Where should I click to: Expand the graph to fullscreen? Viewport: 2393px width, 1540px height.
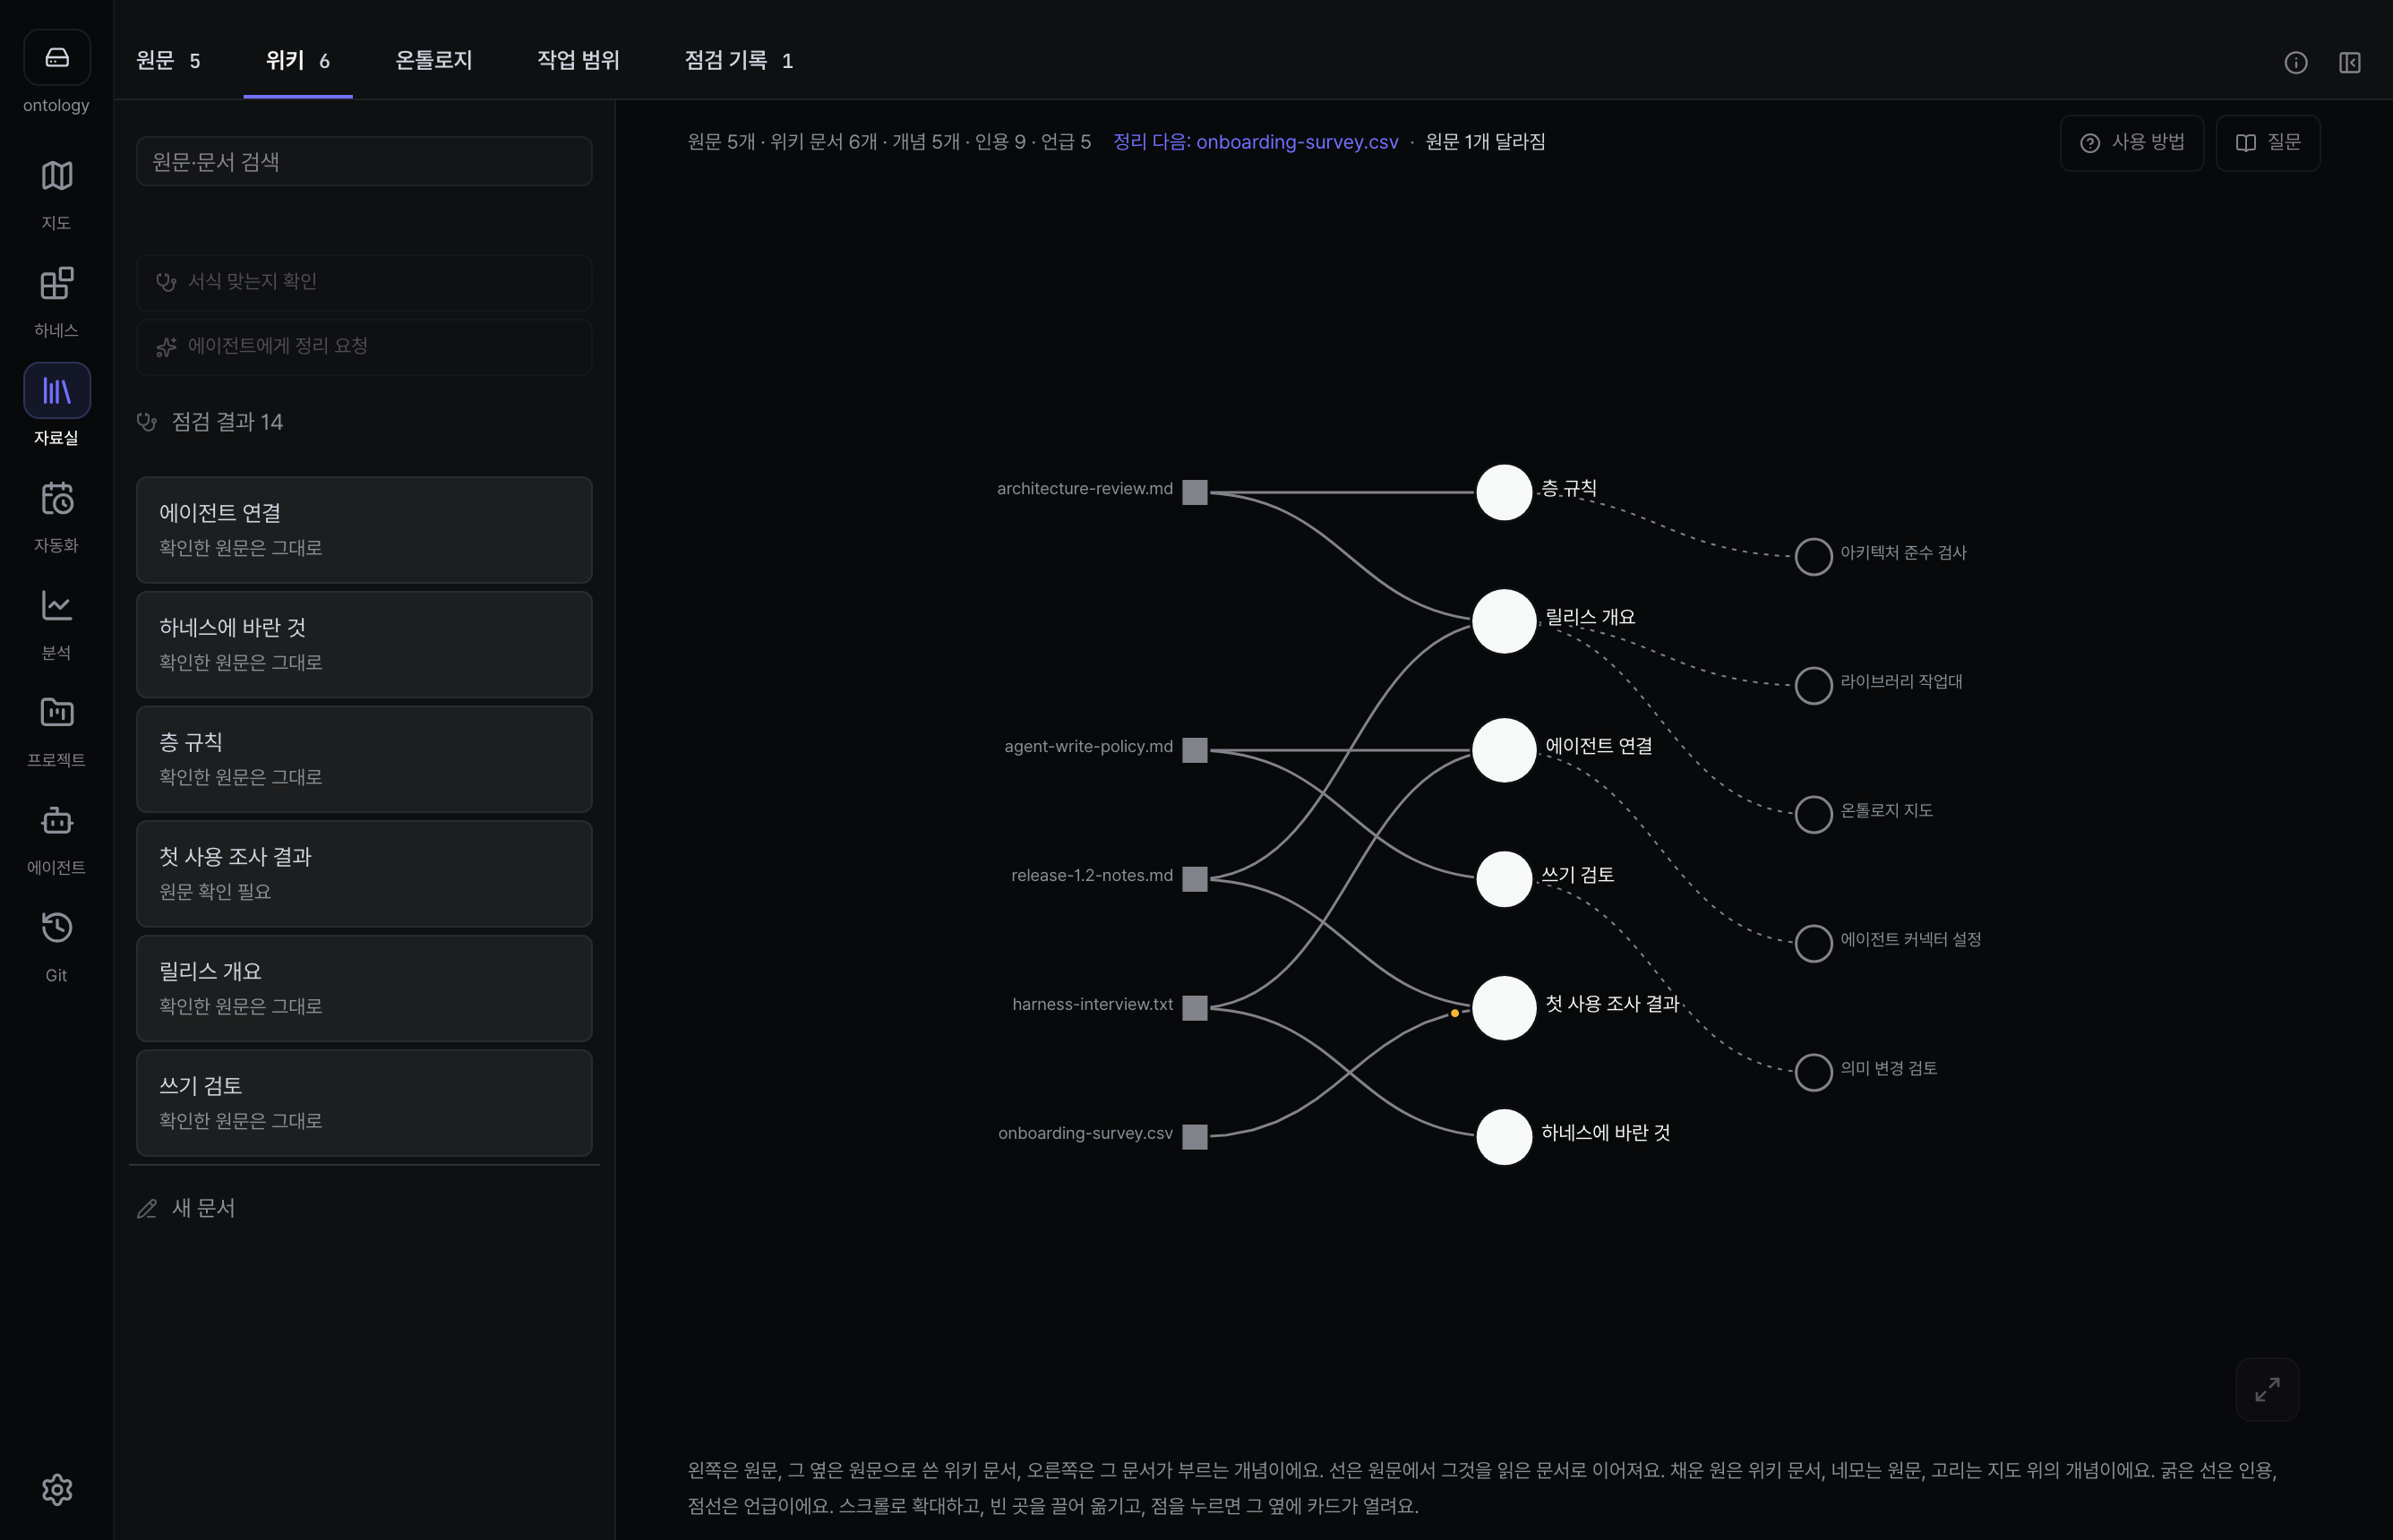2267,1389
